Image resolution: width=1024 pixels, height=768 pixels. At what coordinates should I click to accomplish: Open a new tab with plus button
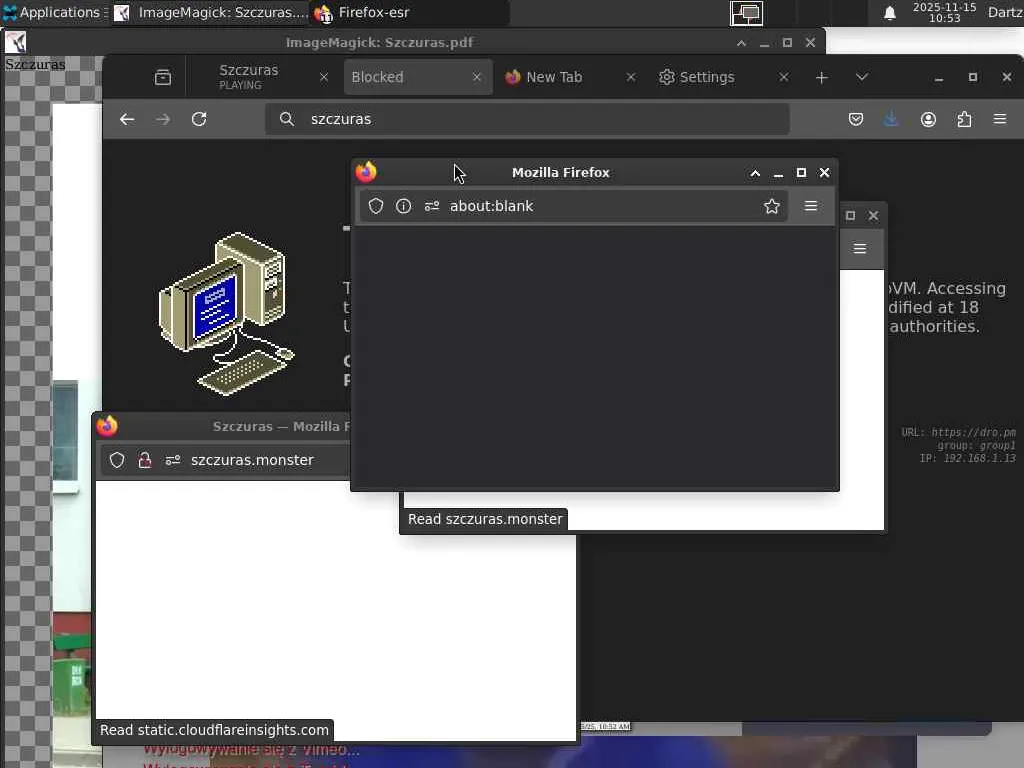pyautogui.click(x=822, y=78)
